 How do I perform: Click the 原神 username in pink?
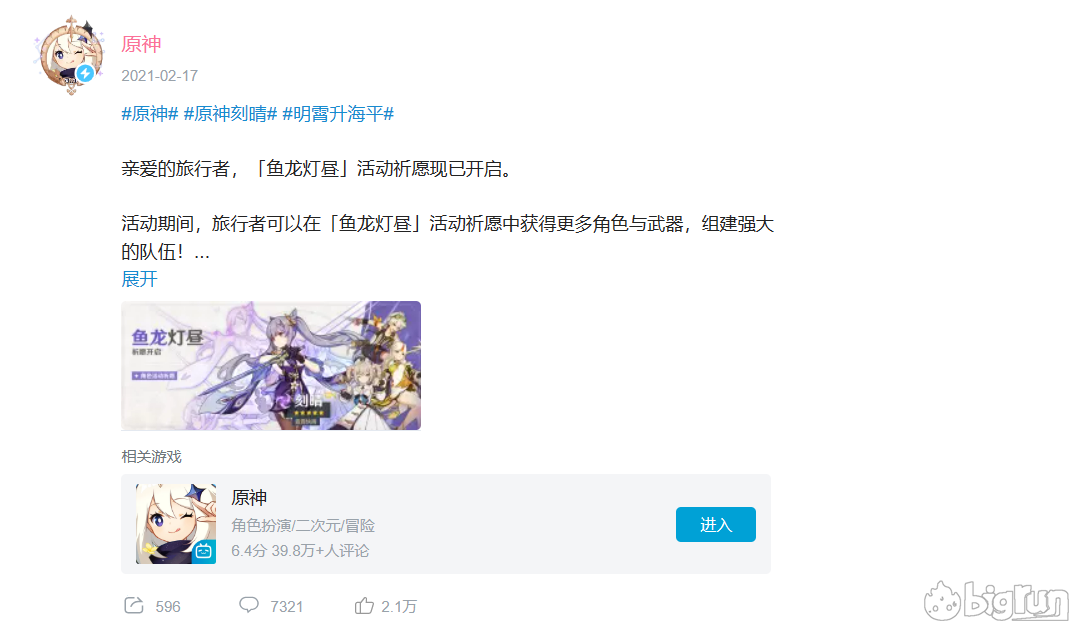[141, 44]
